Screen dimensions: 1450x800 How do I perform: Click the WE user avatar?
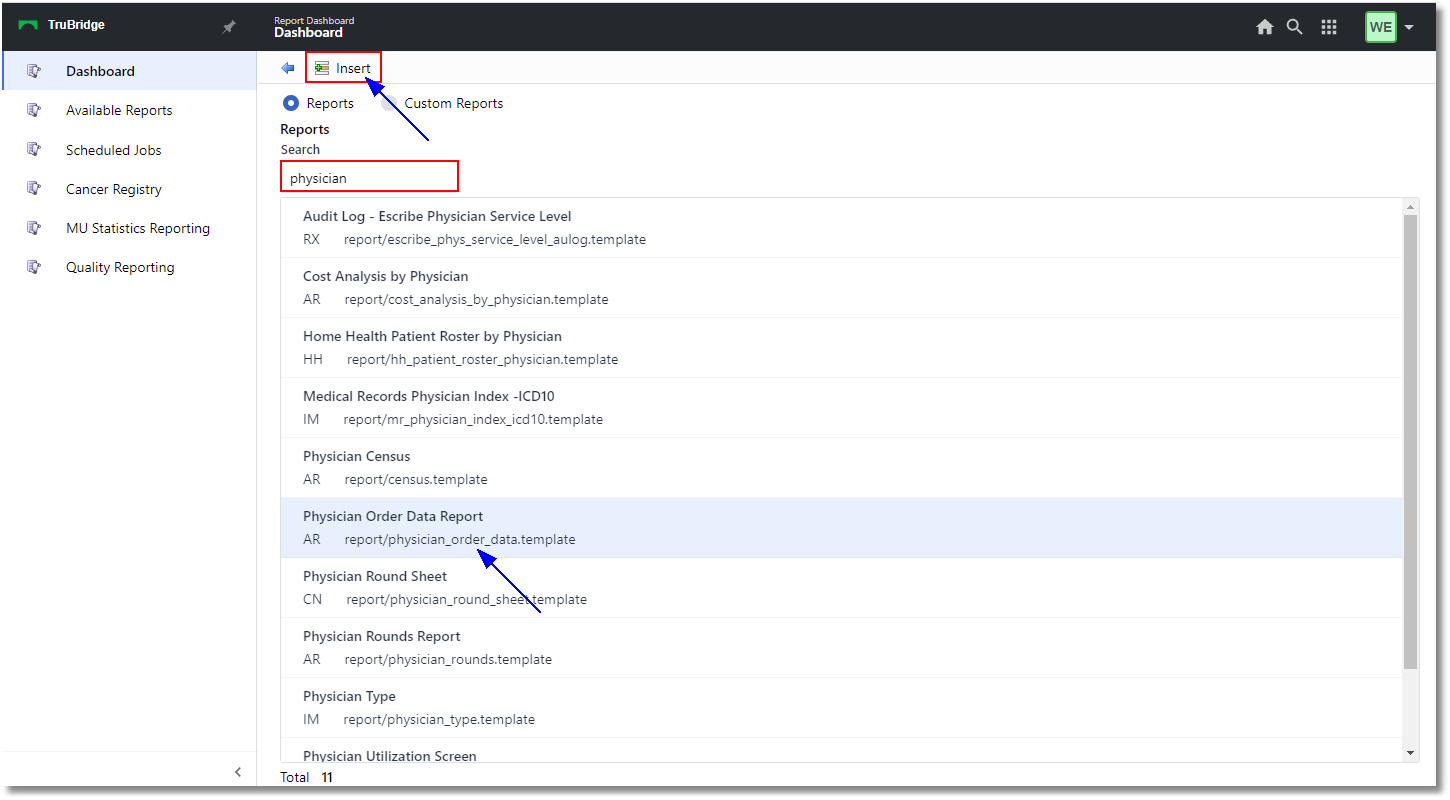click(x=1381, y=27)
